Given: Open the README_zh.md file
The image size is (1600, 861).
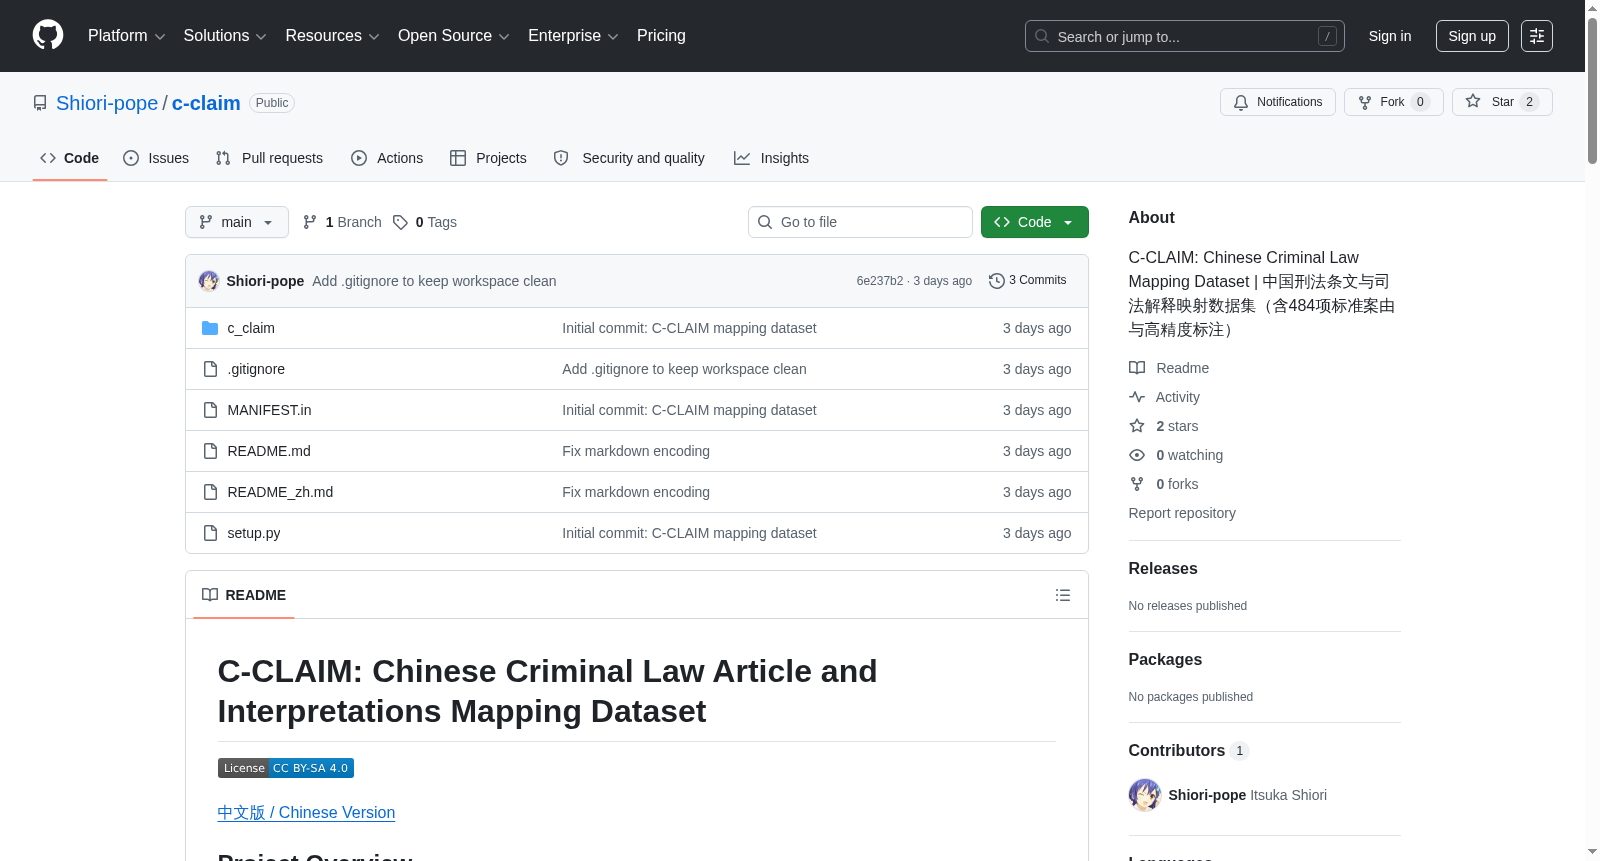Looking at the screenshot, I should point(280,492).
